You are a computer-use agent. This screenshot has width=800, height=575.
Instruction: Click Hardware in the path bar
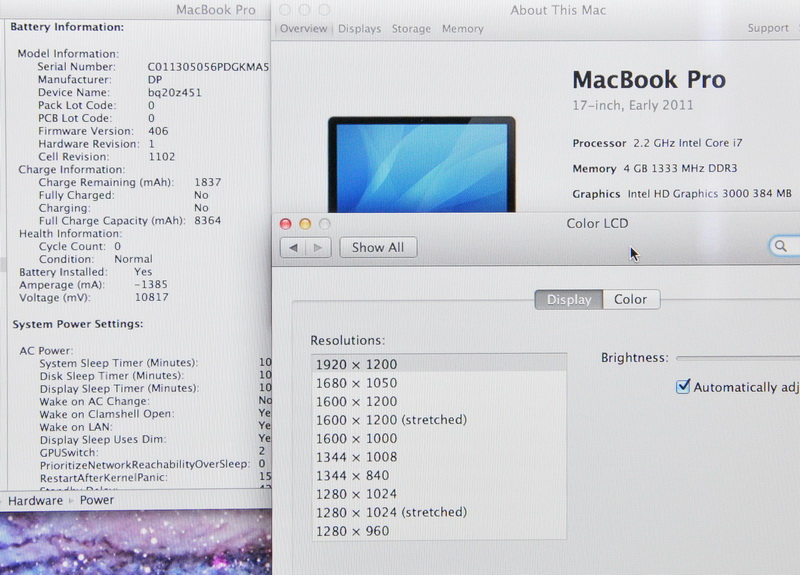click(x=35, y=501)
